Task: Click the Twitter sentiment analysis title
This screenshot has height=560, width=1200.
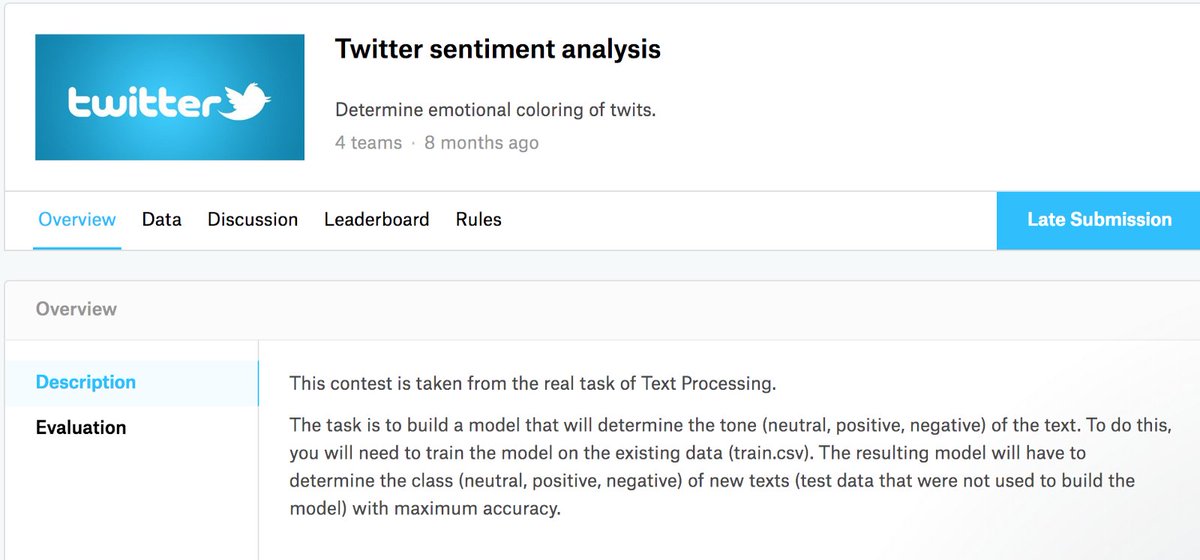Action: [498, 49]
